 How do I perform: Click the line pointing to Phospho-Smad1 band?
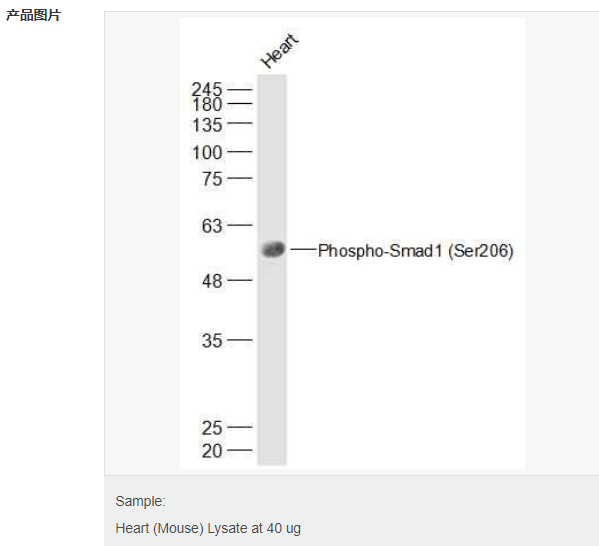coord(303,250)
